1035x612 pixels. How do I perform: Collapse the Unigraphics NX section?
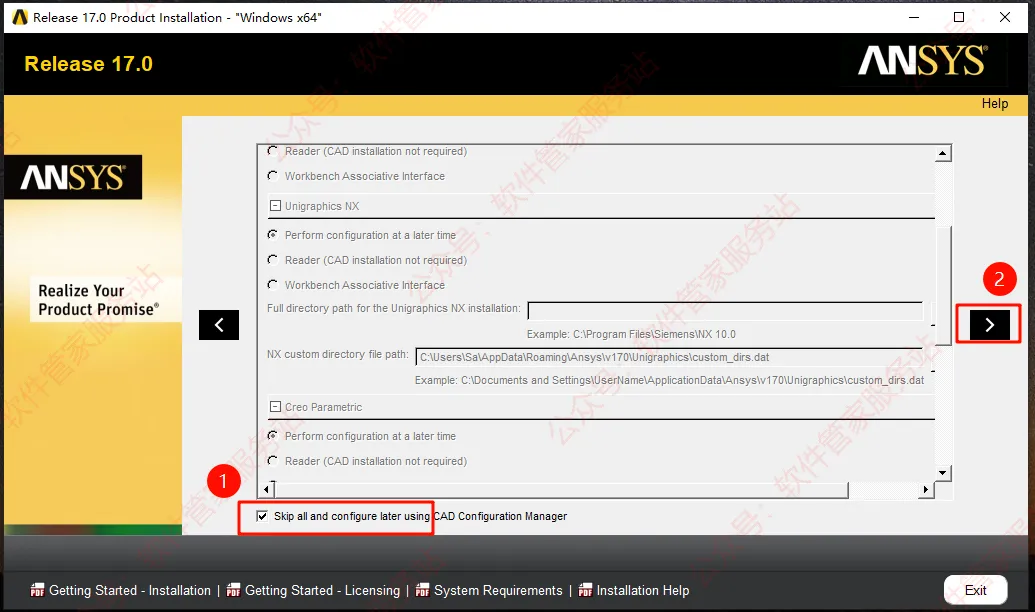(x=275, y=206)
